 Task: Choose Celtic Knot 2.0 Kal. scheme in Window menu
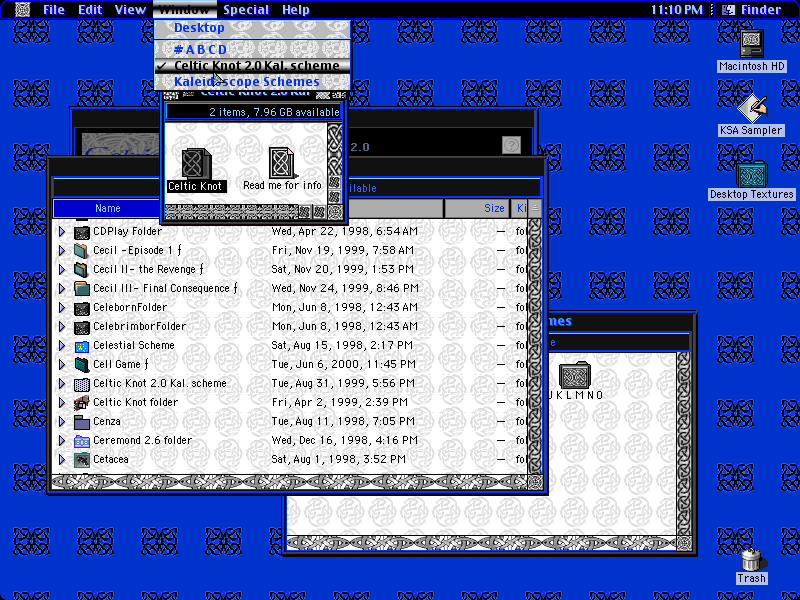pos(252,66)
